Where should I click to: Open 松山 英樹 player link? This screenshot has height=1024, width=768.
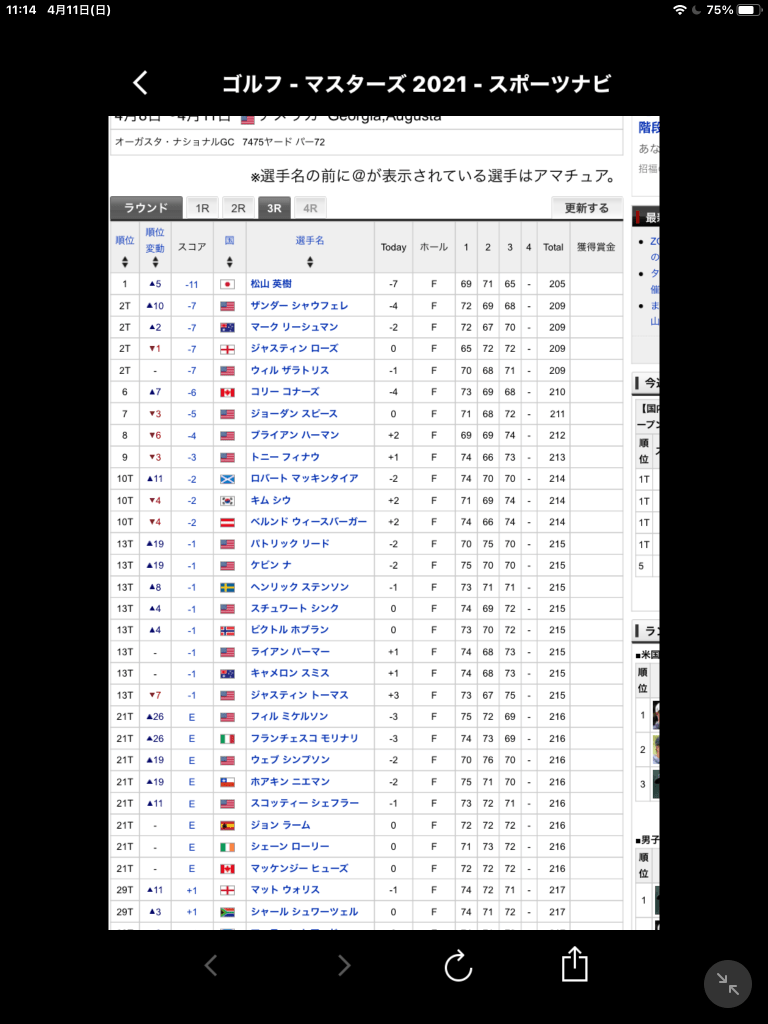click(x=271, y=284)
